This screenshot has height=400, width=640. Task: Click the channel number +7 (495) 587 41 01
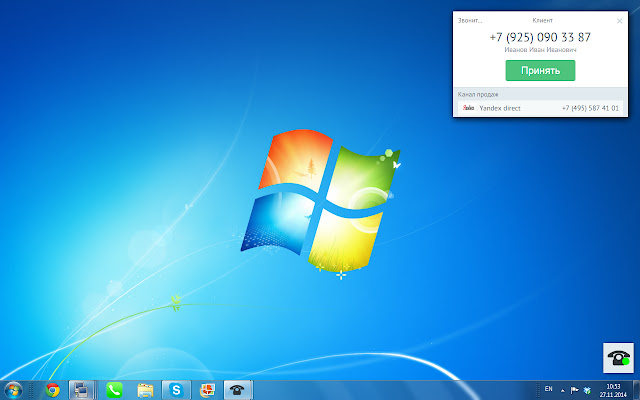590,108
